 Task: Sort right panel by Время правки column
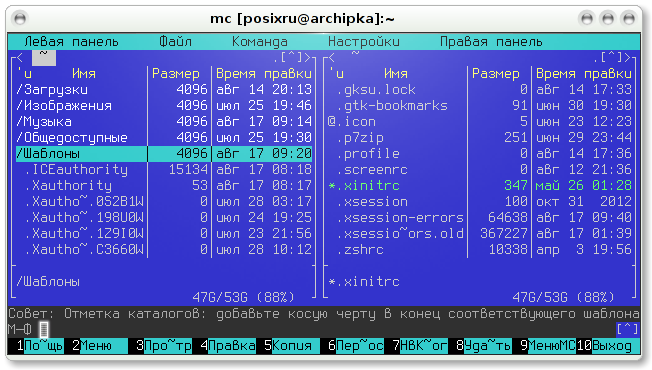coord(584,74)
